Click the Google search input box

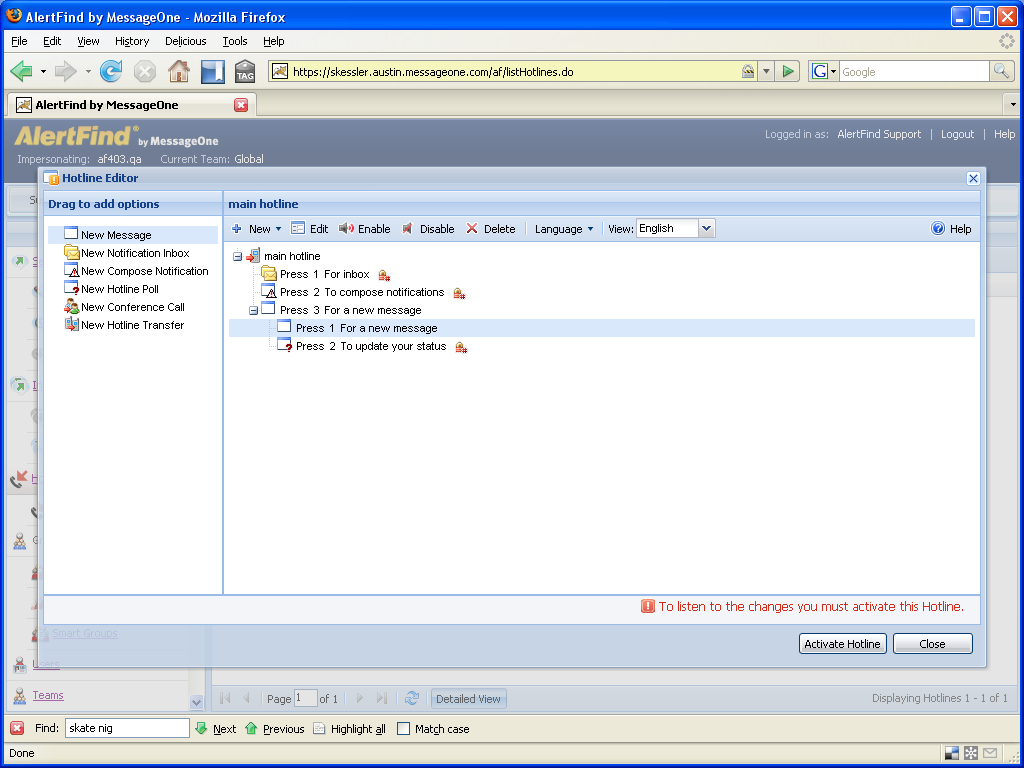(914, 71)
